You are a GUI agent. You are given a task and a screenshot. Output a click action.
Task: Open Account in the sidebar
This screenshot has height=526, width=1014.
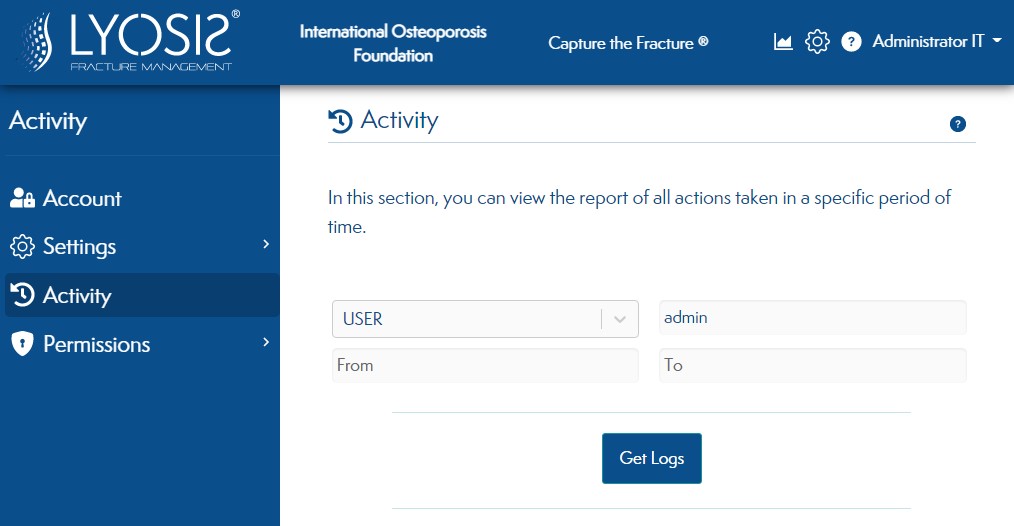(x=142, y=198)
